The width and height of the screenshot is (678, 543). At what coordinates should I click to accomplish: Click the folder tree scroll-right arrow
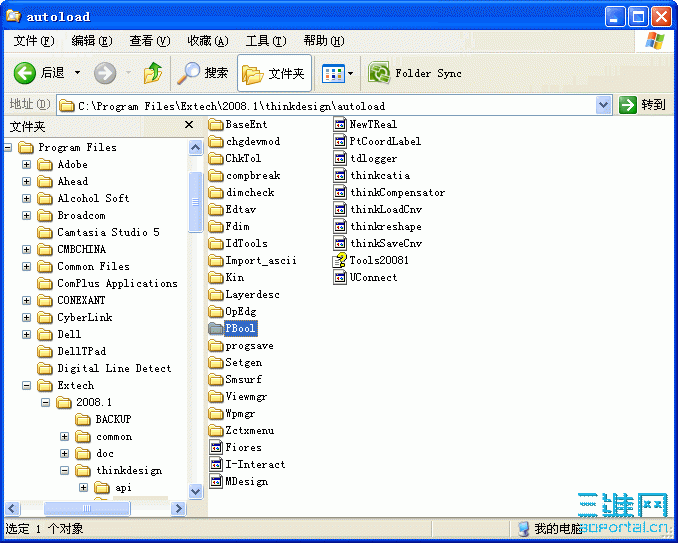click(x=178, y=508)
